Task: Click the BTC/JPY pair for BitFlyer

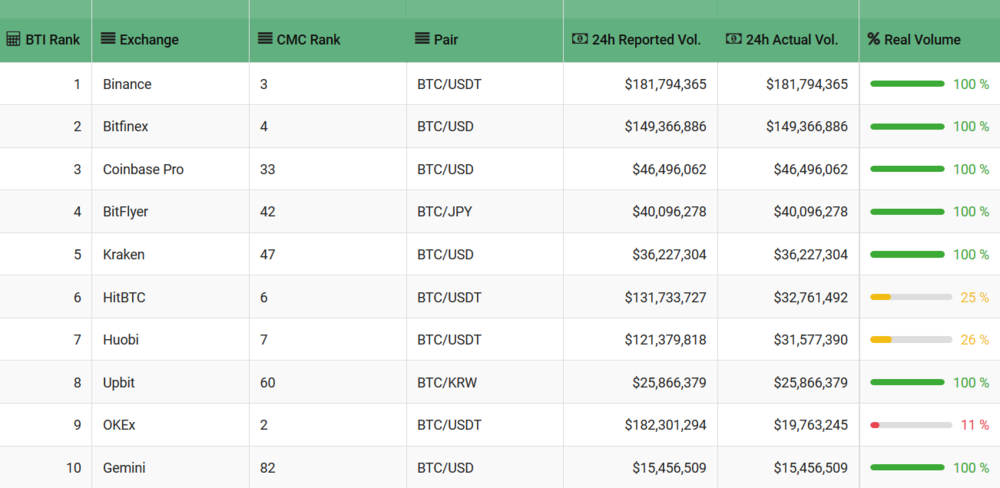Action: 445,212
